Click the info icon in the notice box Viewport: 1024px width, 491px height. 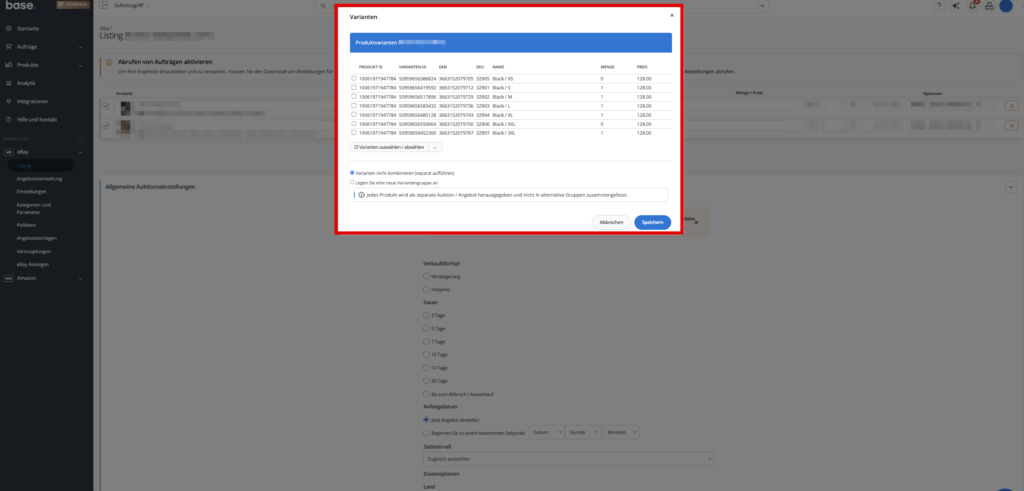pos(362,195)
